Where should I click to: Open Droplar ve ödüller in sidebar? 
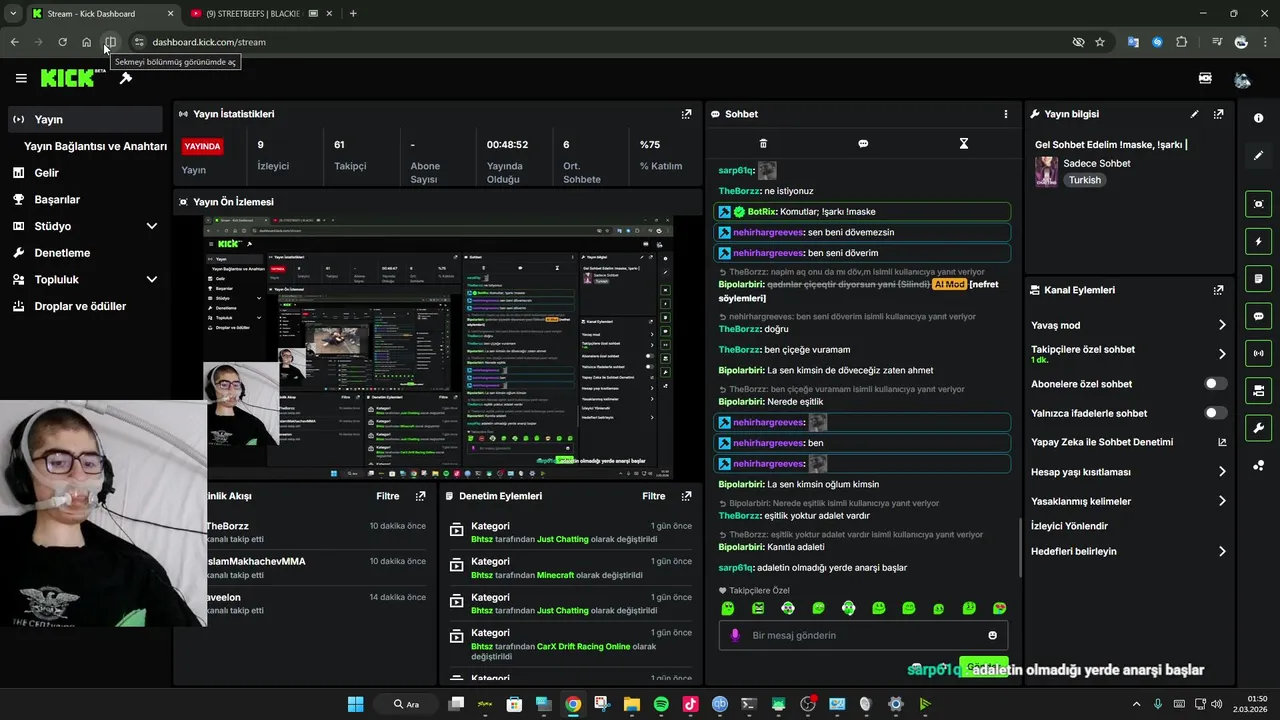[x=86, y=306]
